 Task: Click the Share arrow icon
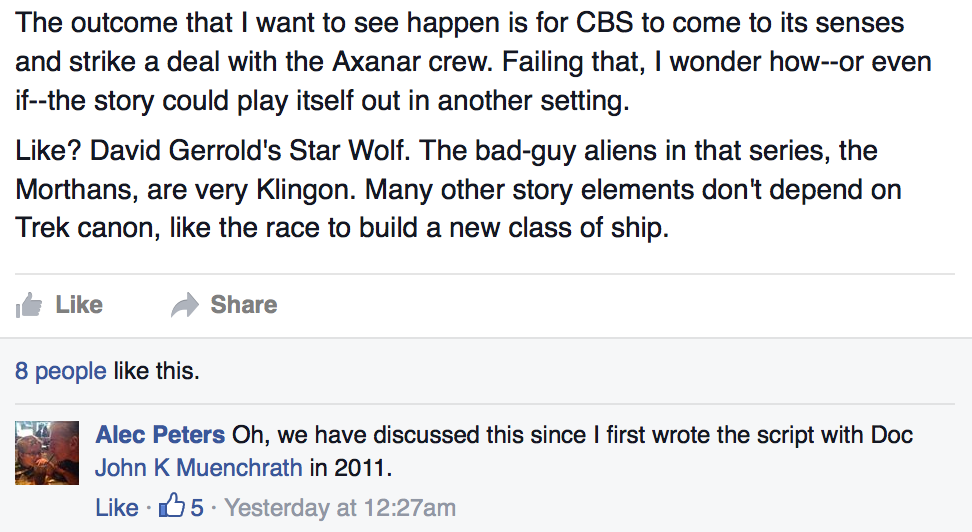tap(185, 305)
